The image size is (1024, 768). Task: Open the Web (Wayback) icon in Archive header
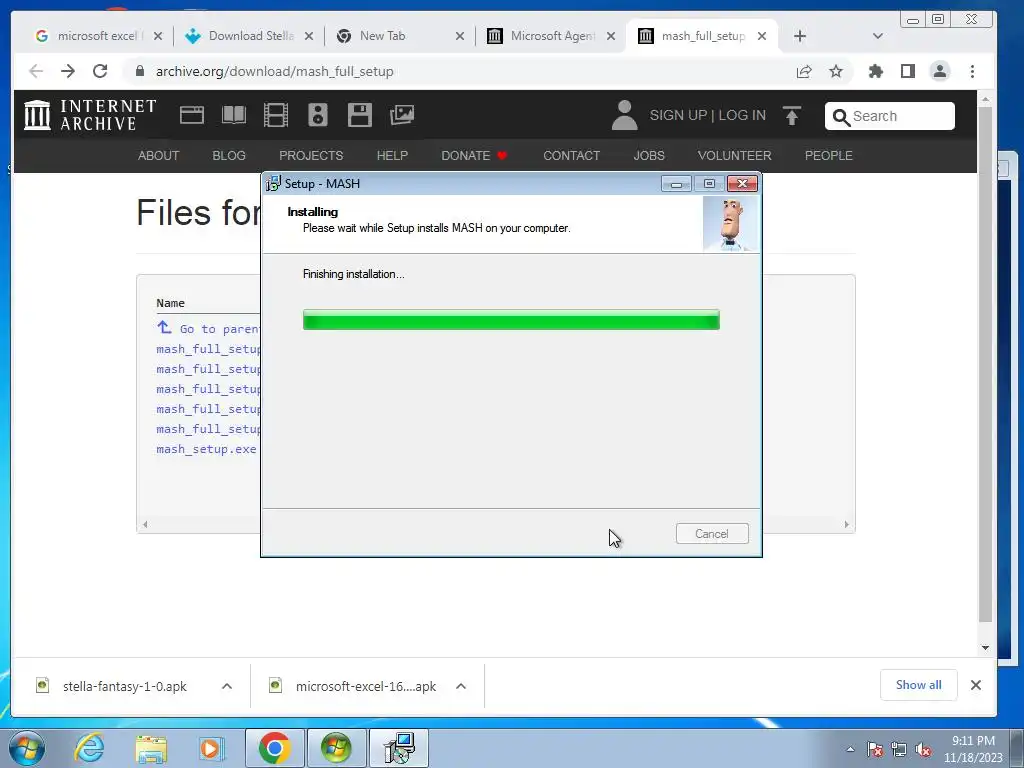(192, 115)
